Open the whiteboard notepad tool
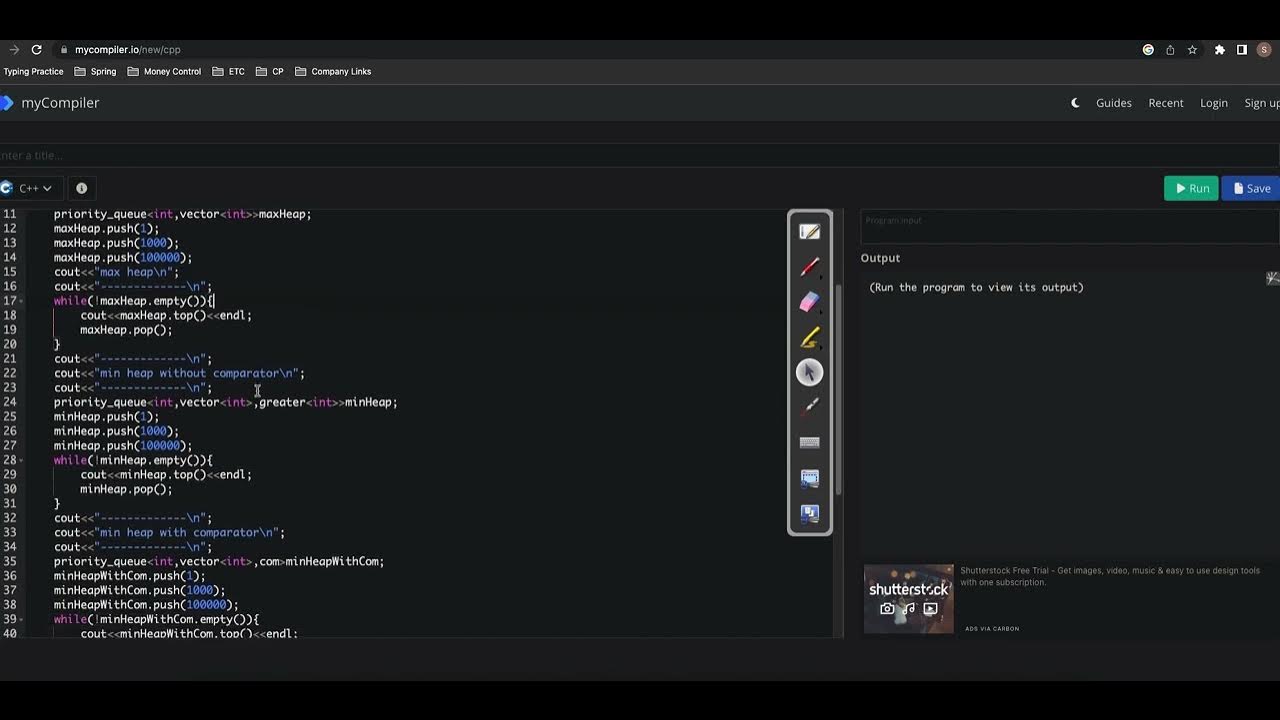 pyautogui.click(x=810, y=232)
